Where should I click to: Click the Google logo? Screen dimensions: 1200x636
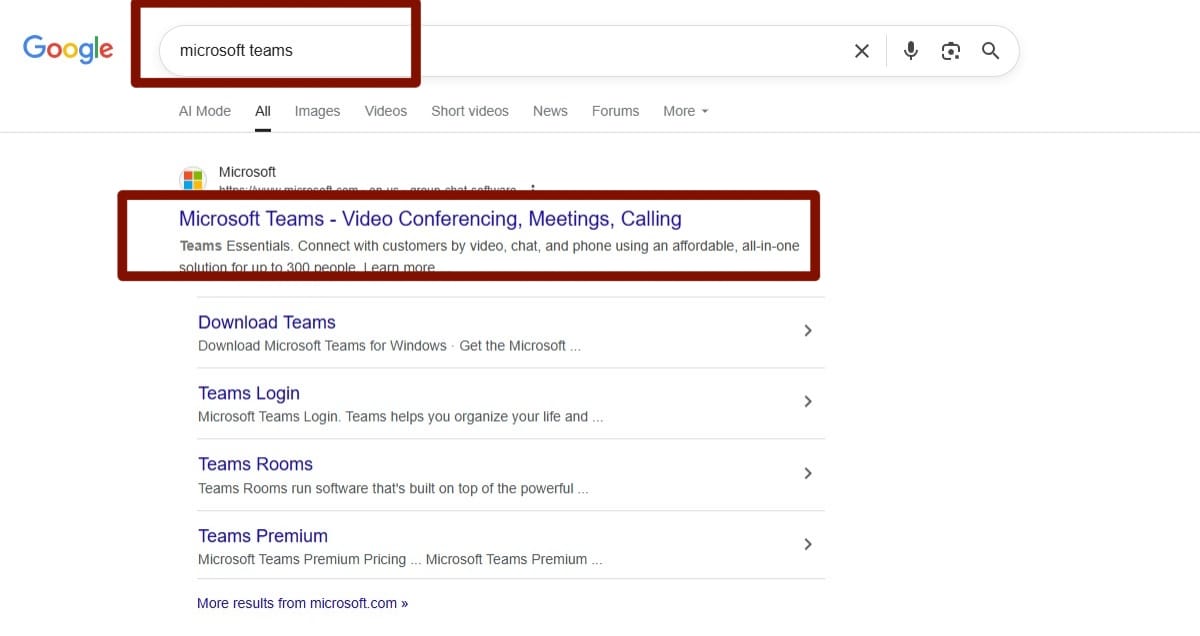tap(68, 49)
